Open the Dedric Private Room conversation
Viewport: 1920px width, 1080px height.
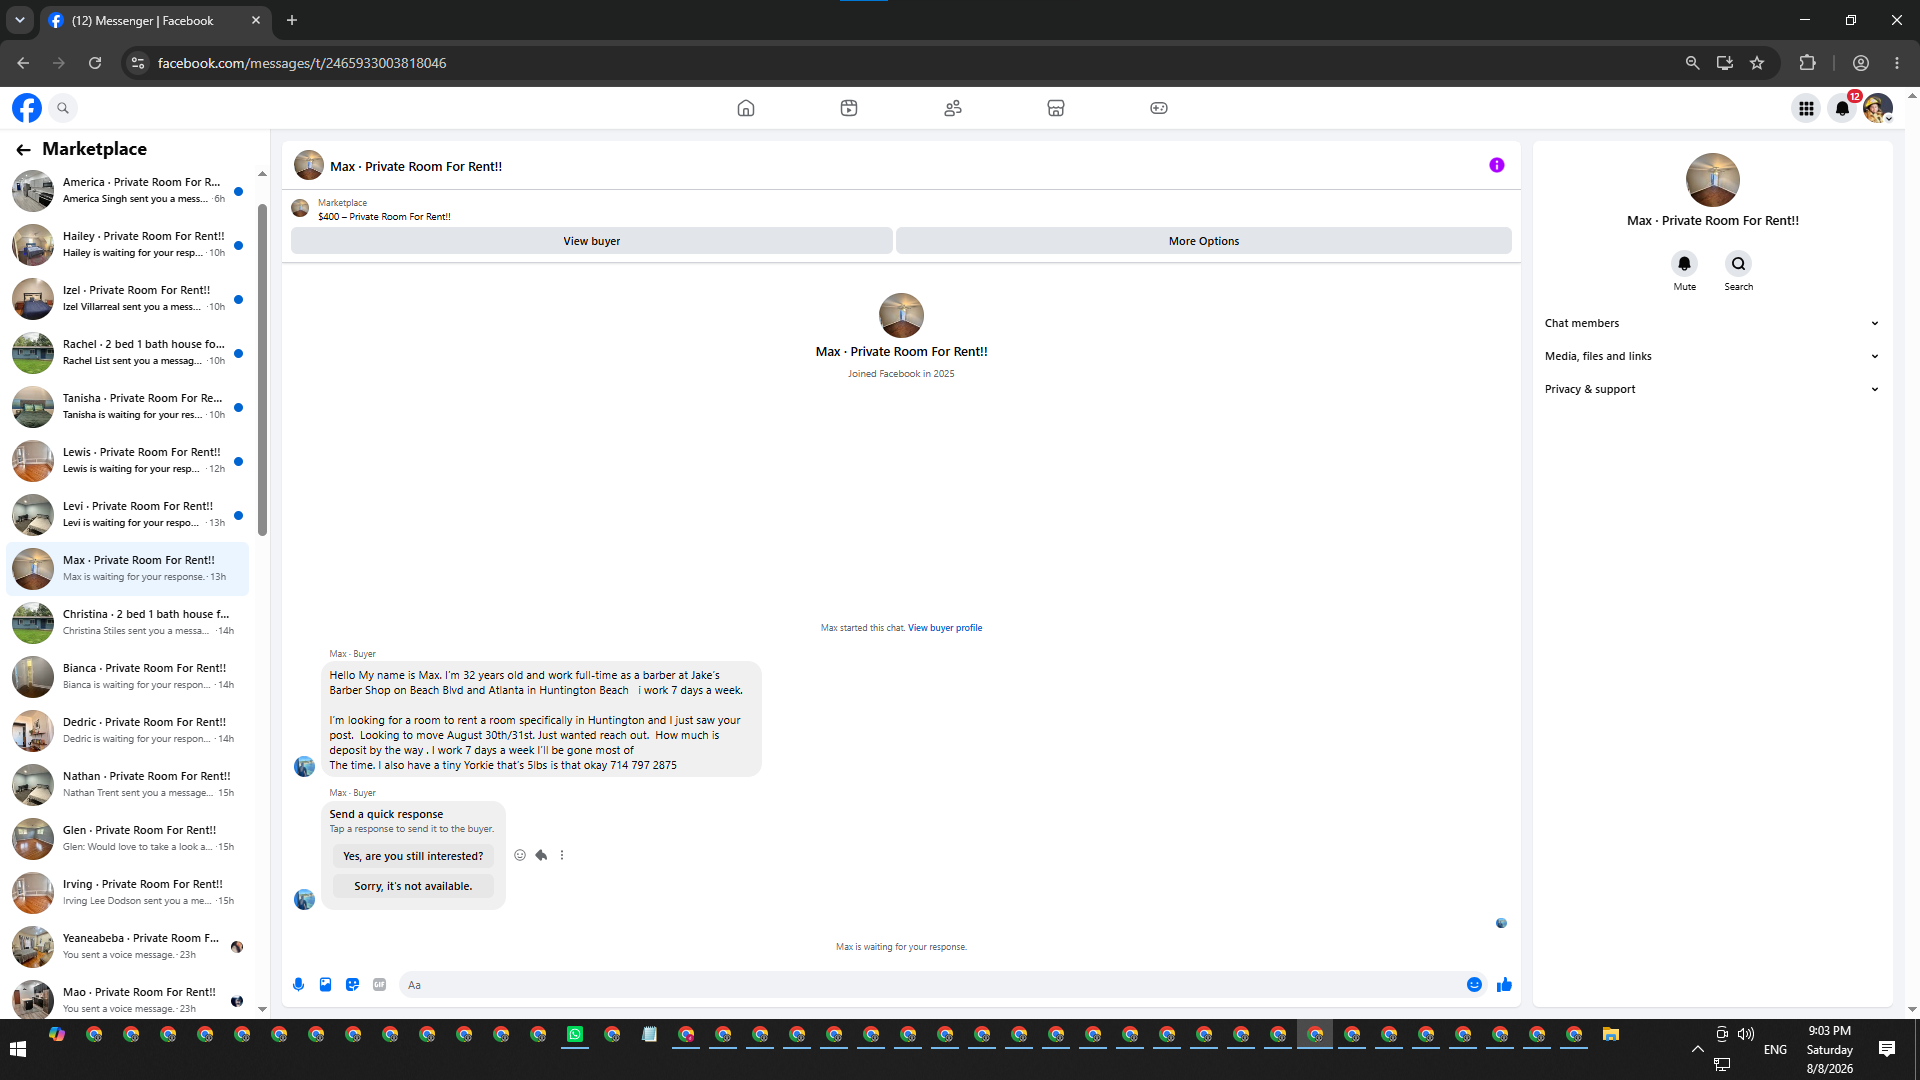click(128, 731)
